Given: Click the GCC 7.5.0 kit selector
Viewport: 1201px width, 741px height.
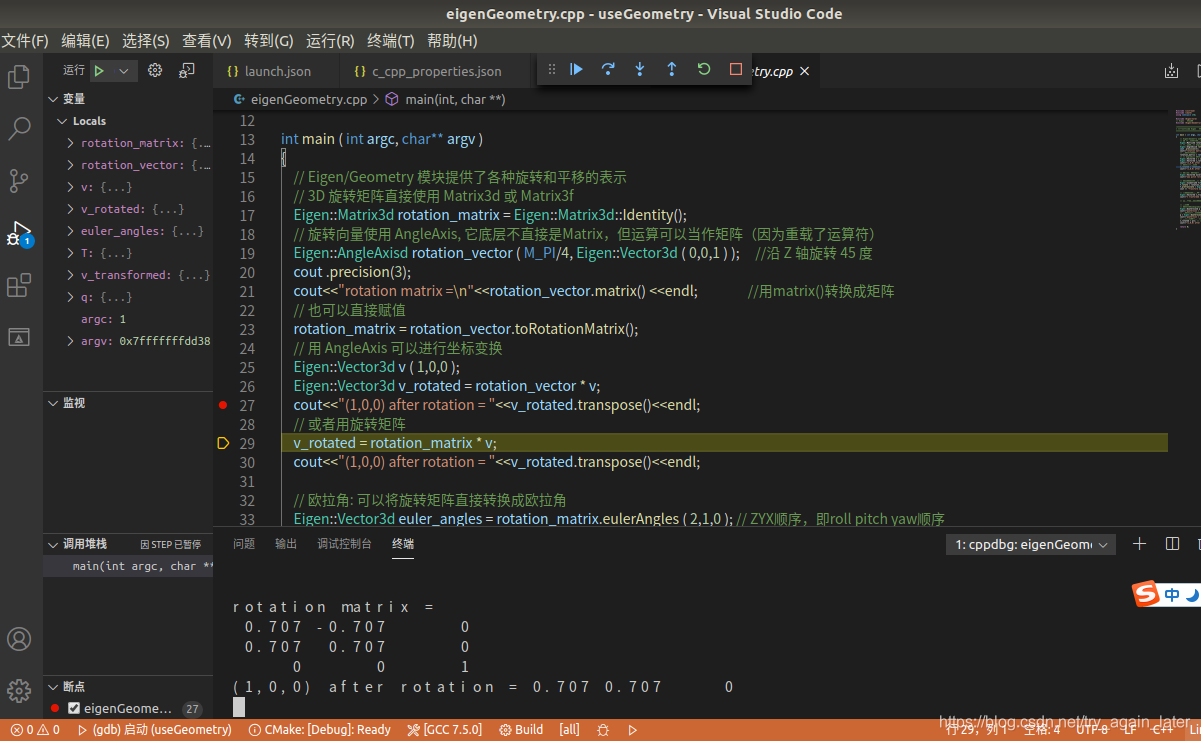Looking at the screenshot, I should point(444,730).
